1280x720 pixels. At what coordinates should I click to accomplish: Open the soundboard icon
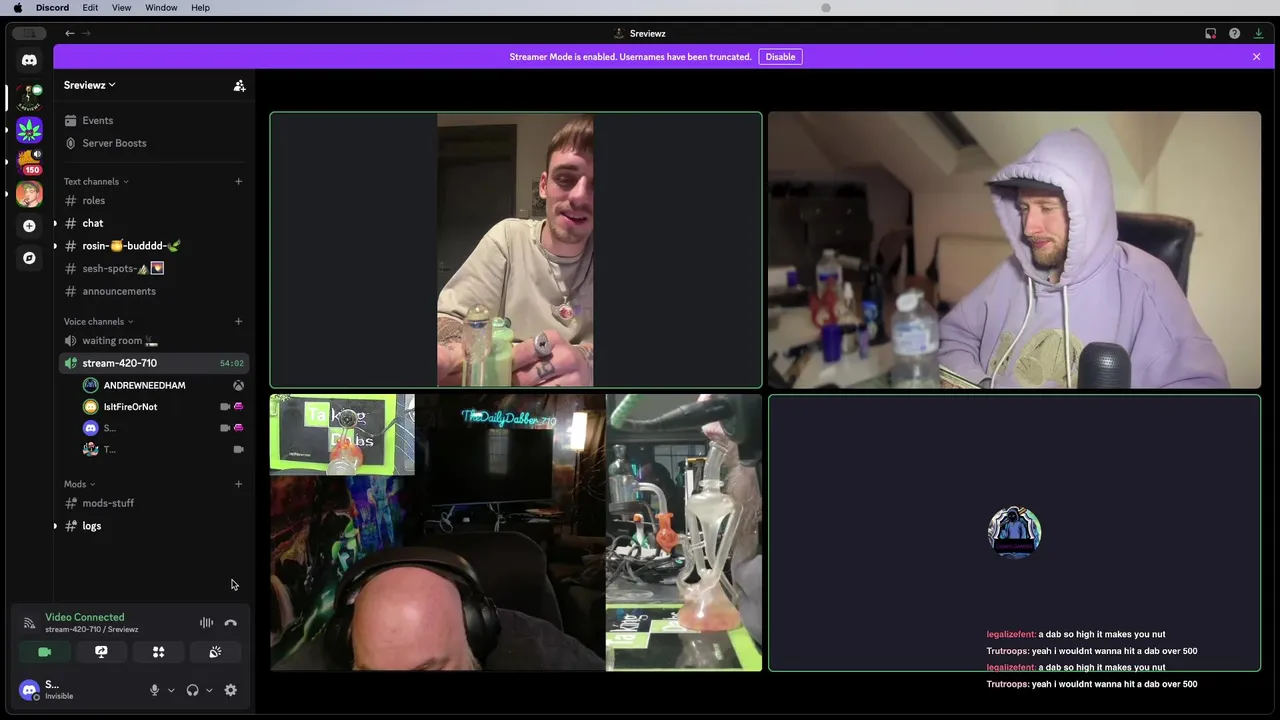coord(215,652)
